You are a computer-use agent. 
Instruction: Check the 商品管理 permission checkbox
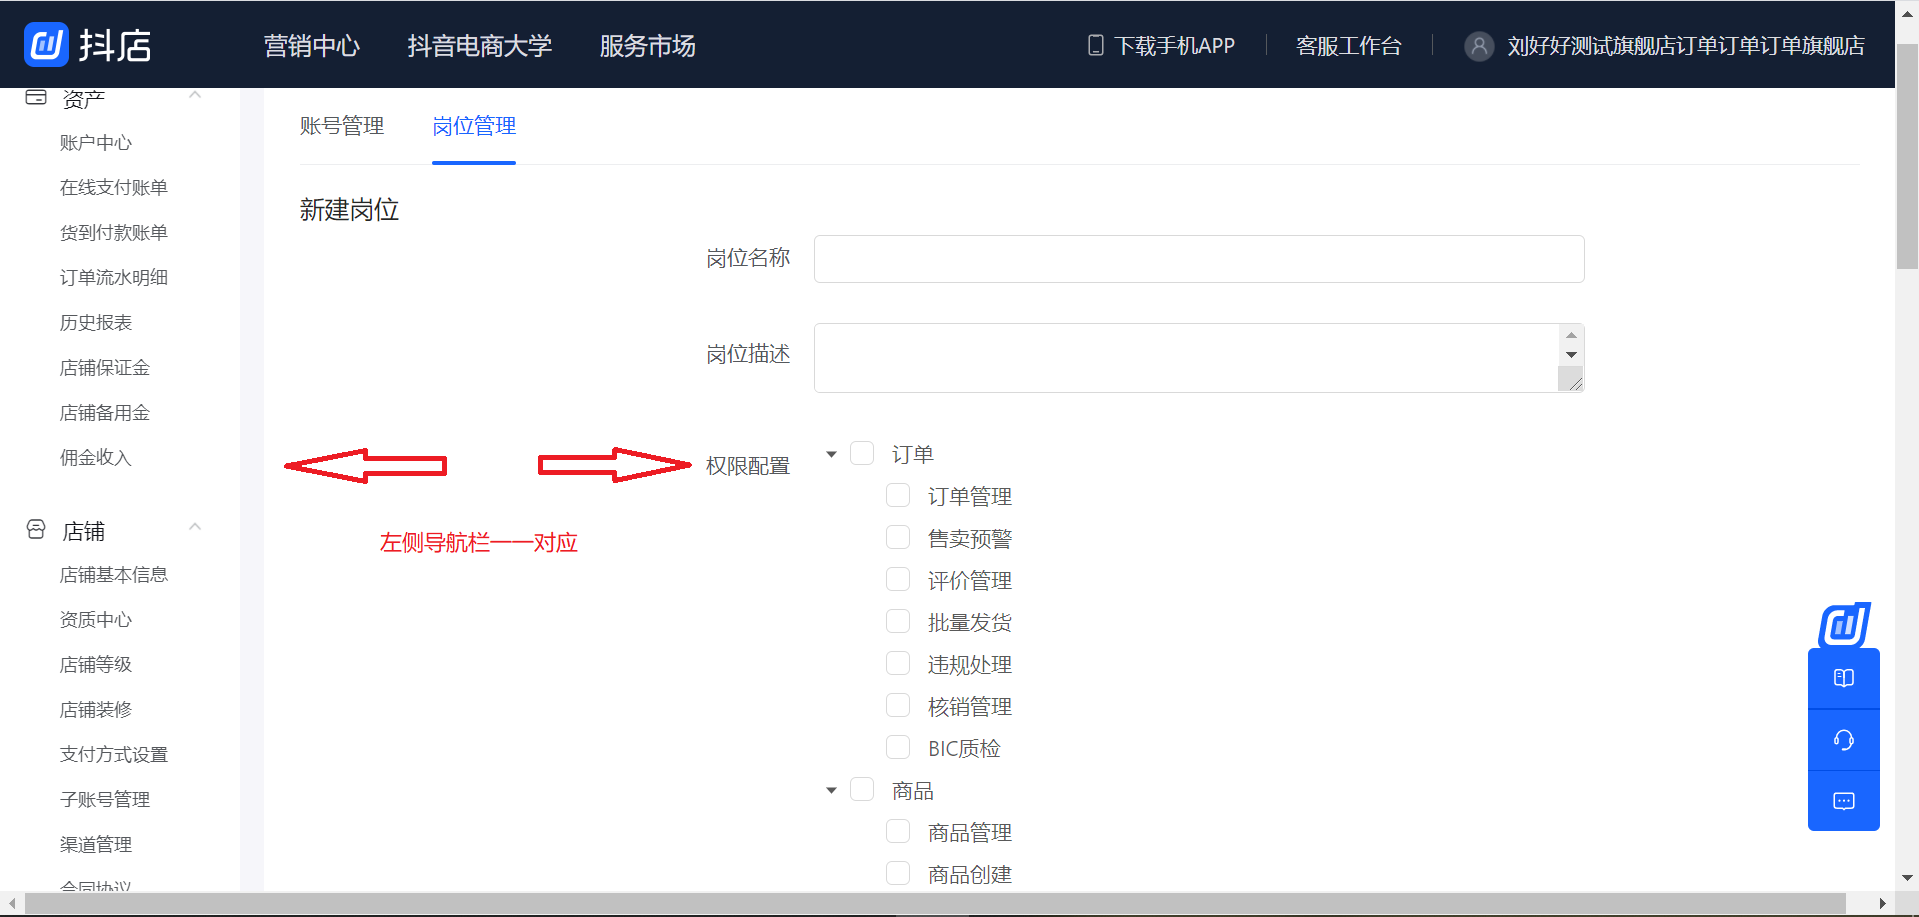click(x=898, y=831)
